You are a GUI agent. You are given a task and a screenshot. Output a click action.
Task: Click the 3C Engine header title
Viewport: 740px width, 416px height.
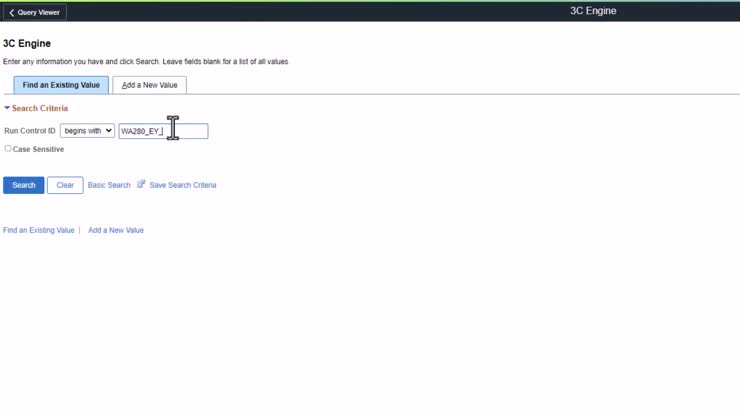[593, 11]
